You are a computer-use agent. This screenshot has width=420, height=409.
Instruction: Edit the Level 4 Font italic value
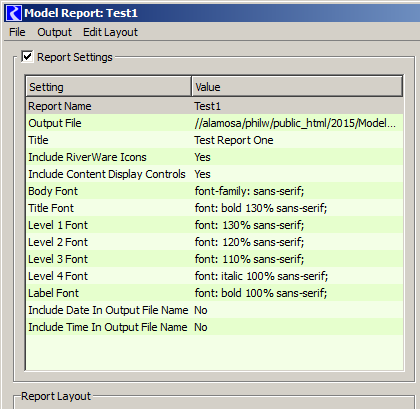click(x=261, y=276)
